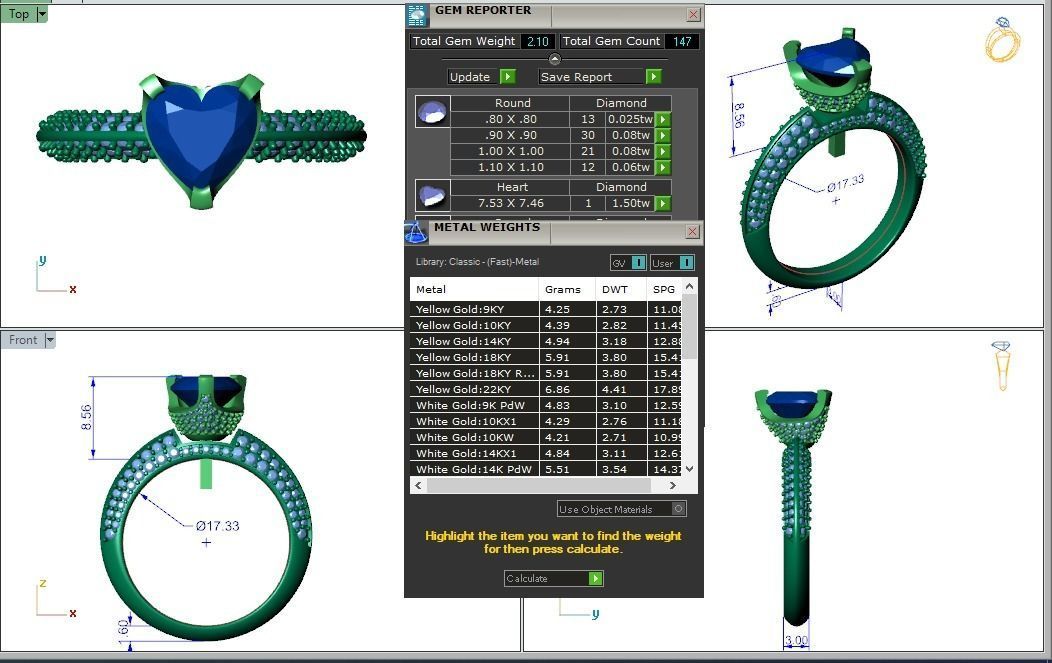Select the Yellow Gold:18KY row

coord(545,358)
